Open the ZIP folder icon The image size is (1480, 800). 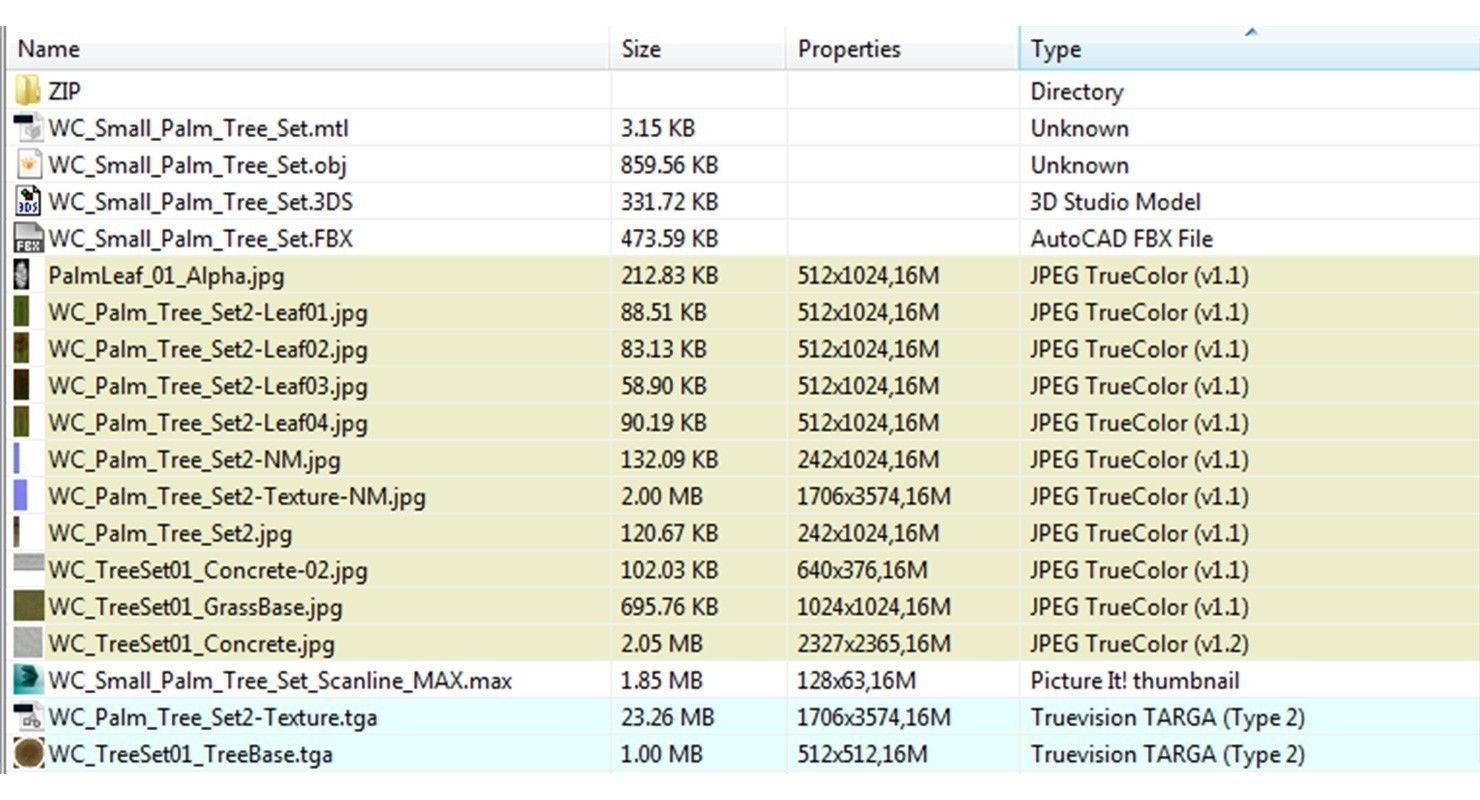28,91
